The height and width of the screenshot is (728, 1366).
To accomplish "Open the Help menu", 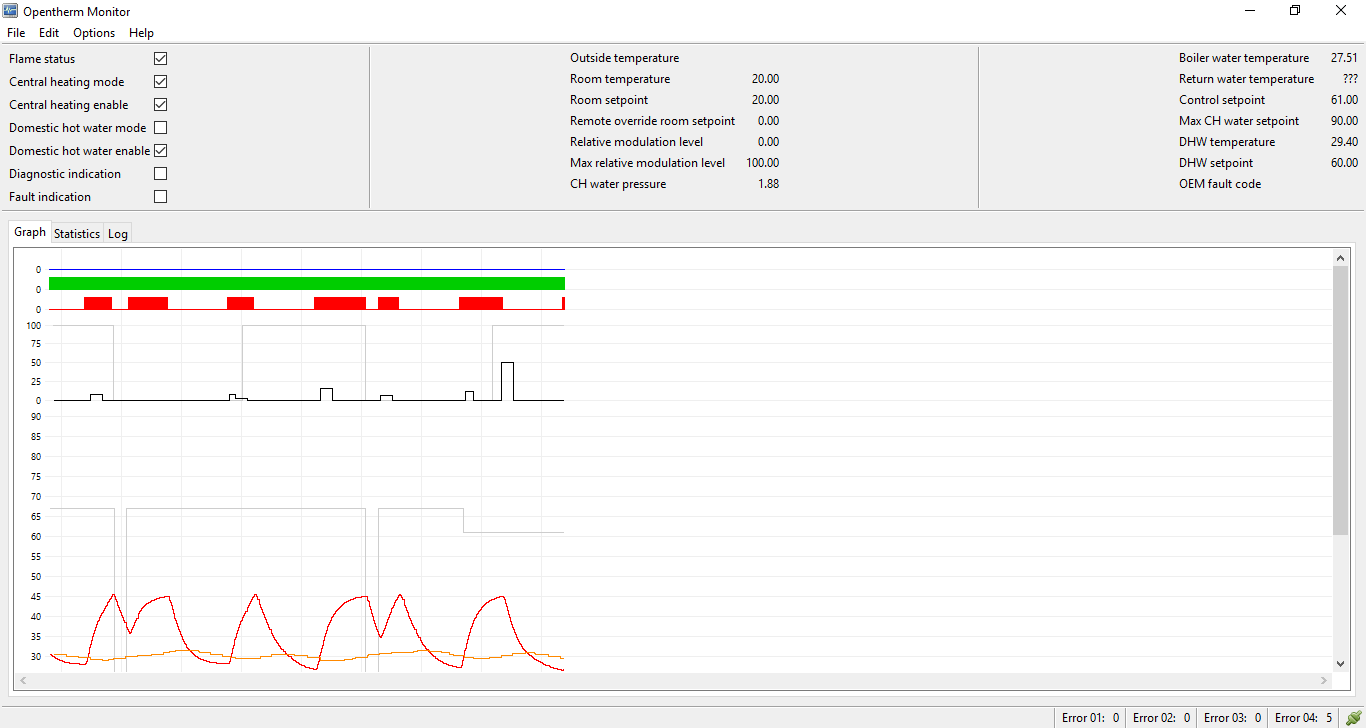I will coord(141,33).
